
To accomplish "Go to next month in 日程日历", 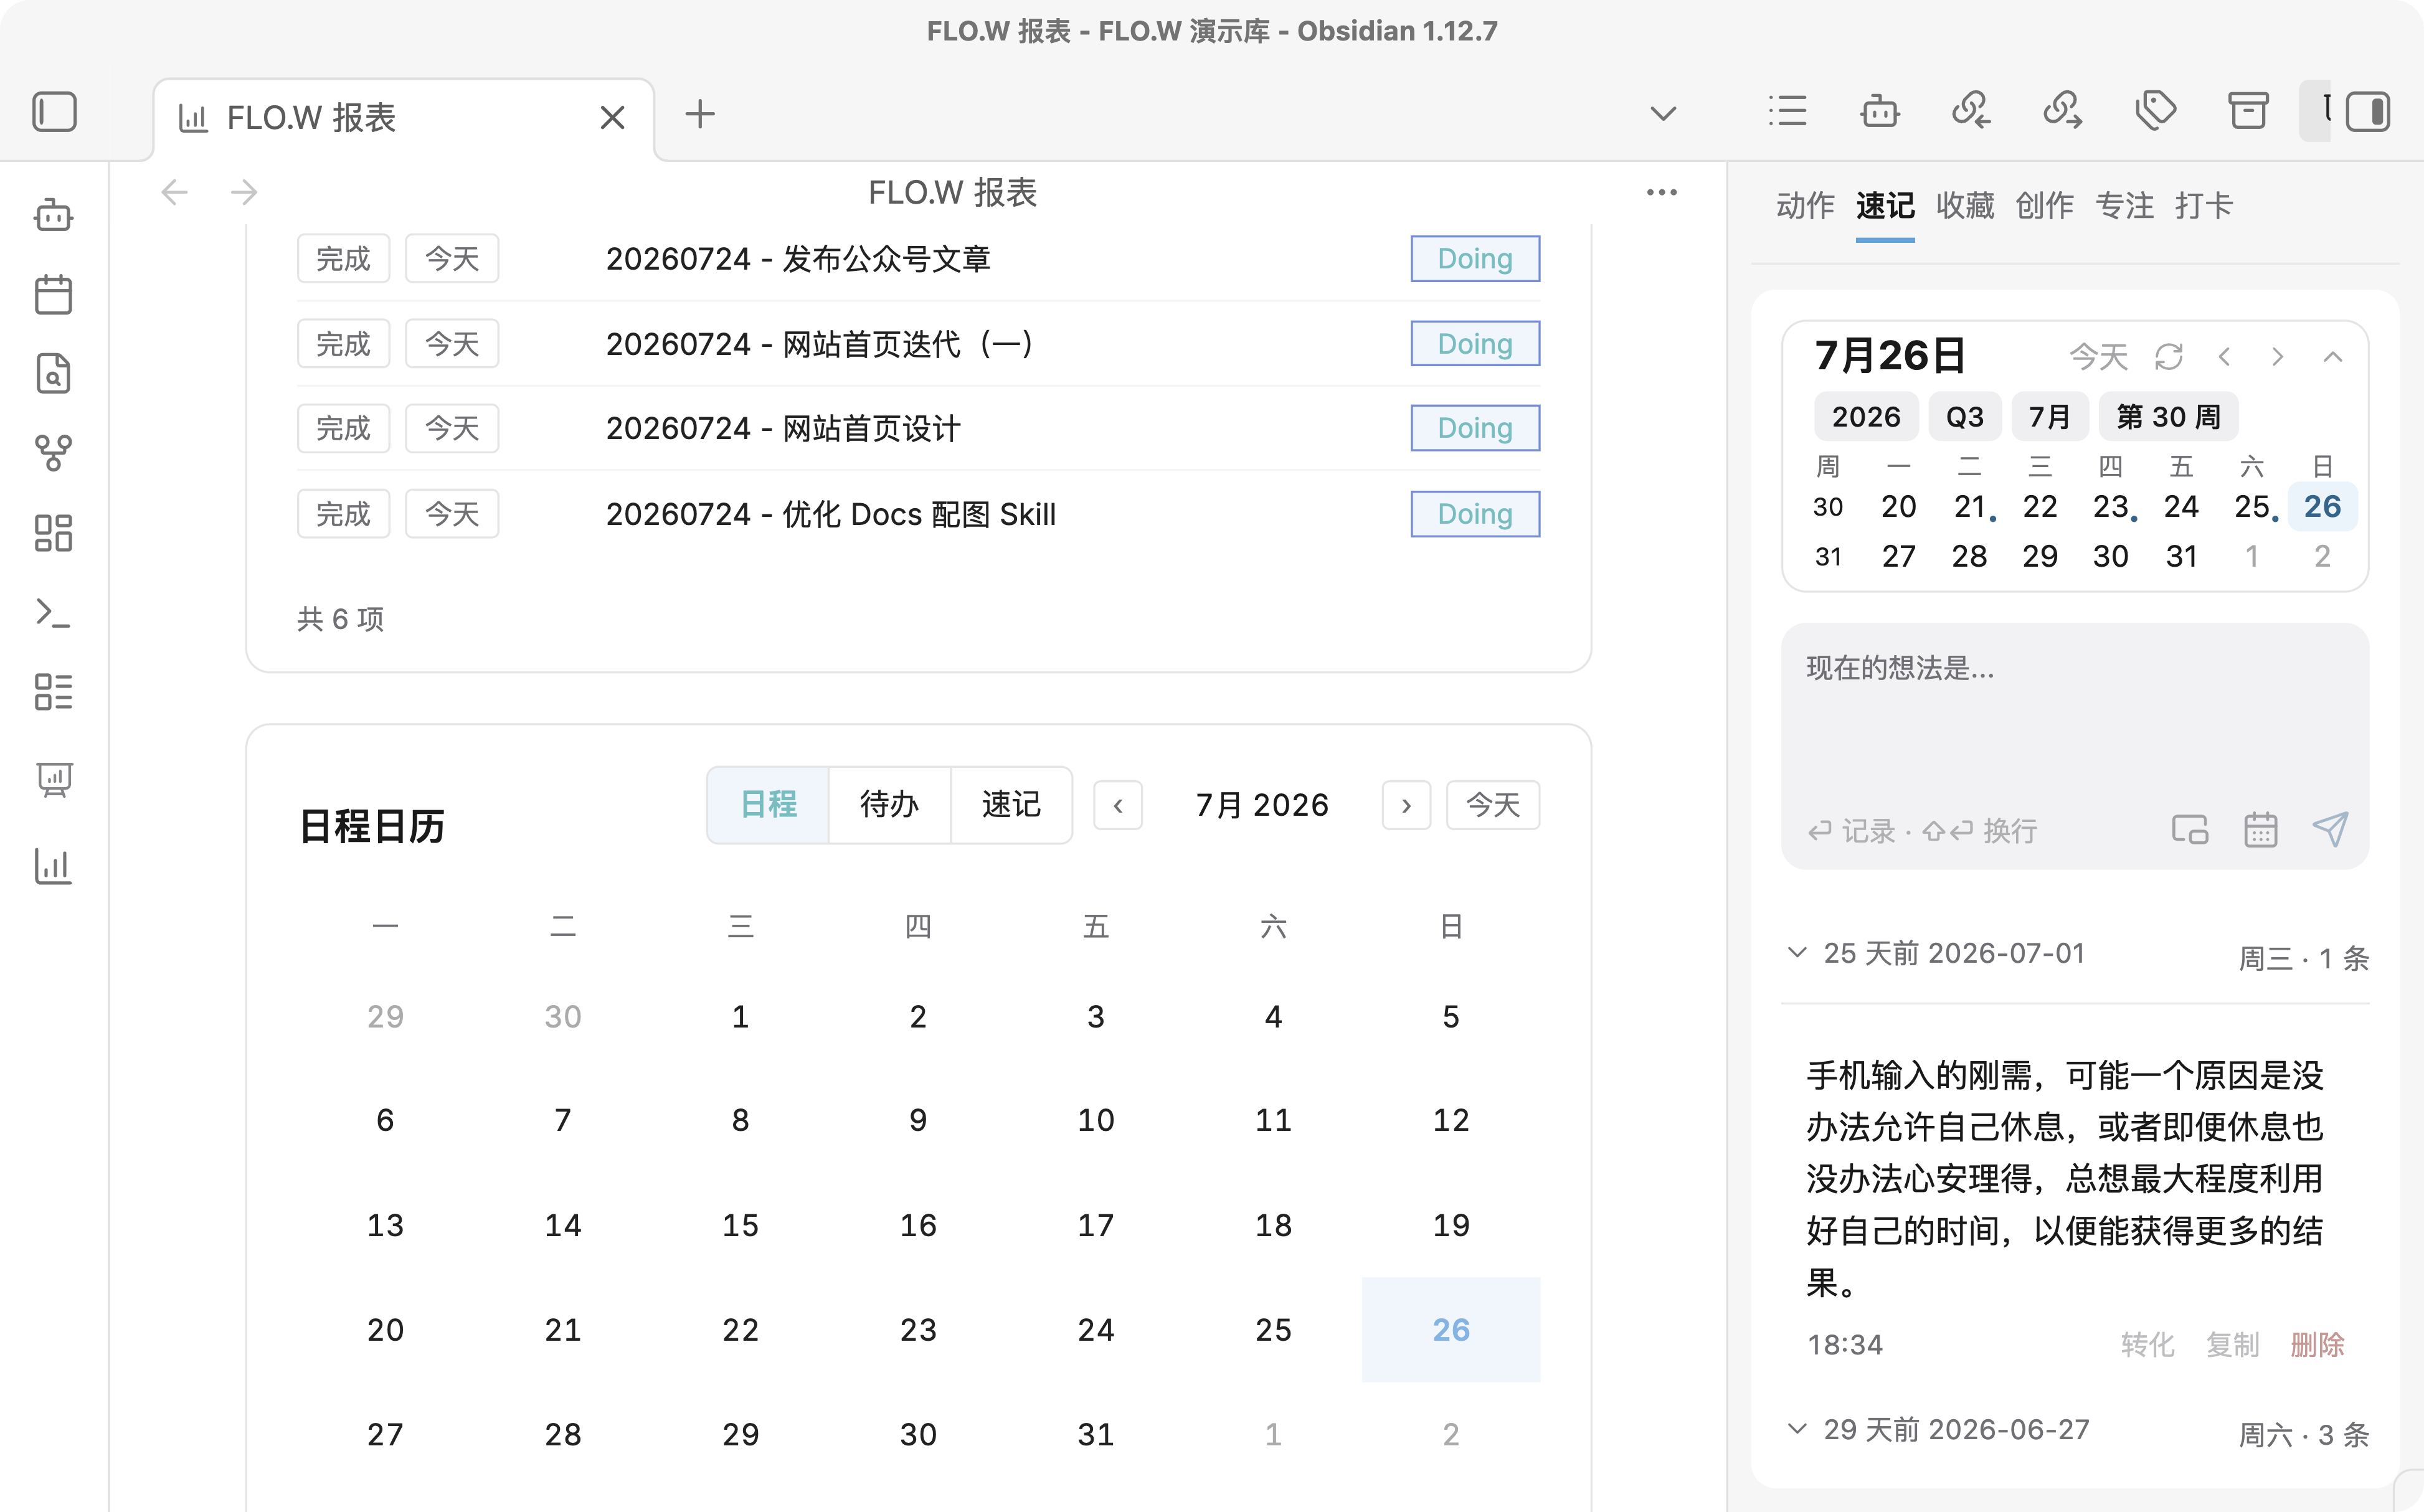I will point(1406,806).
